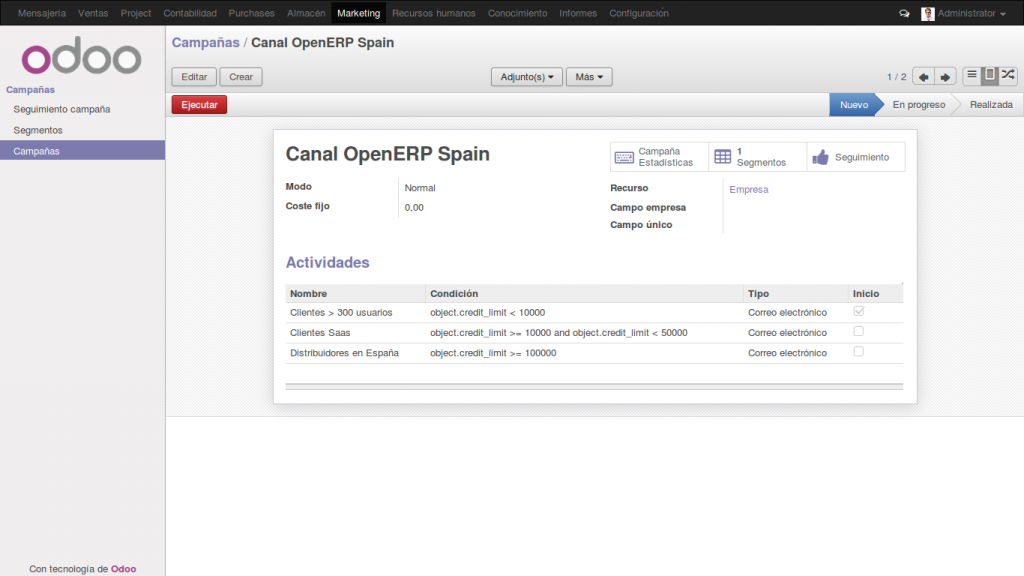Go to previous record with arrow icon
The image size is (1024, 576).
[x=926, y=76]
